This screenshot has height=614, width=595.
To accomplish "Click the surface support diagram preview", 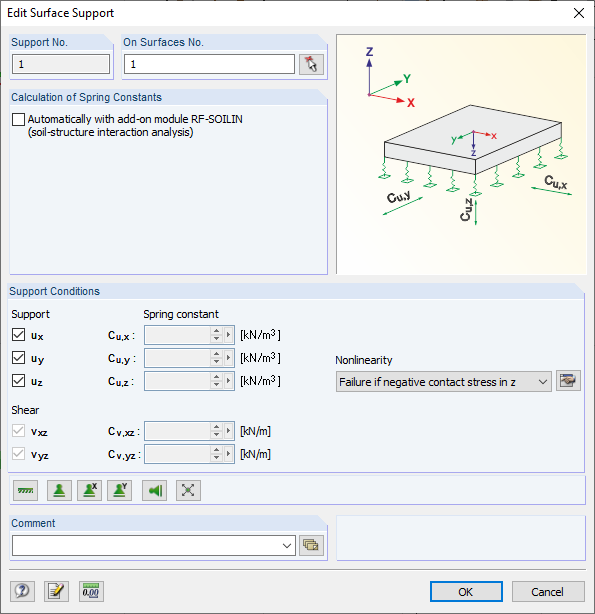I will click(x=461, y=154).
